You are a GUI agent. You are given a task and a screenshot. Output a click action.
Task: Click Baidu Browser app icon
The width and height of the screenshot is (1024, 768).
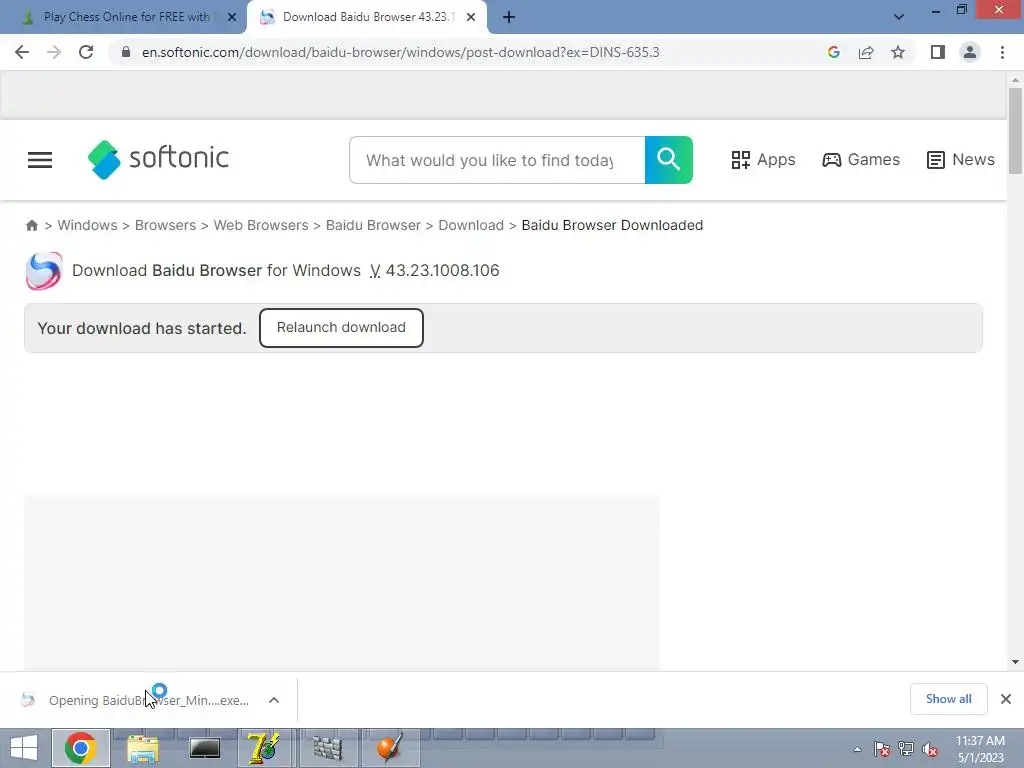tap(43, 270)
